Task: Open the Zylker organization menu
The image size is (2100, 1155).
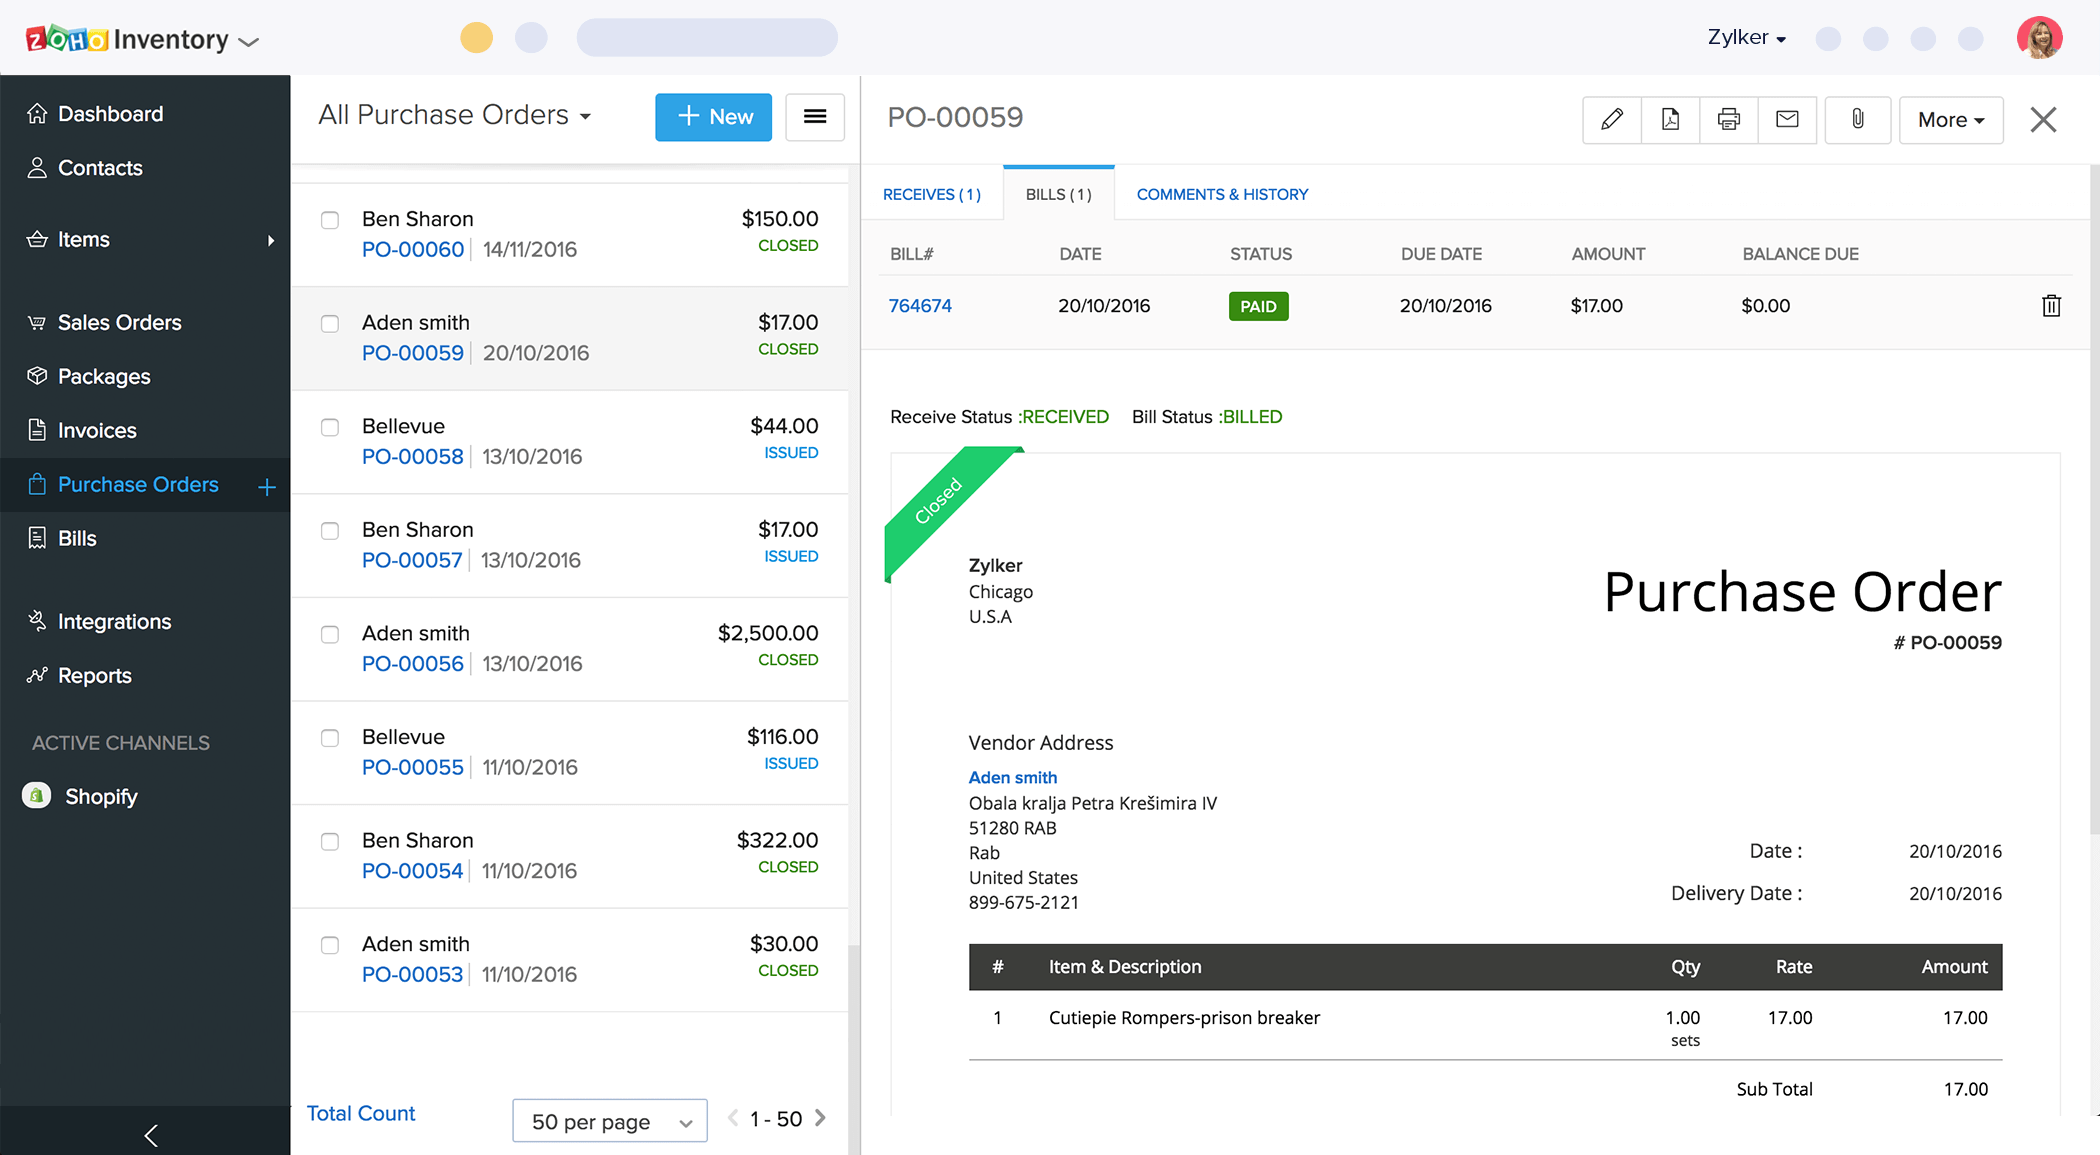Action: tap(1746, 37)
